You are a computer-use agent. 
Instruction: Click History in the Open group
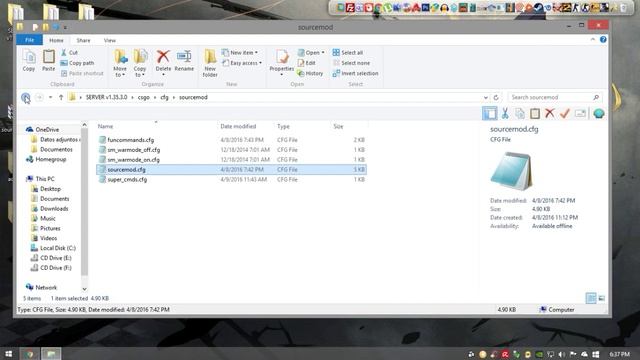[310, 73]
